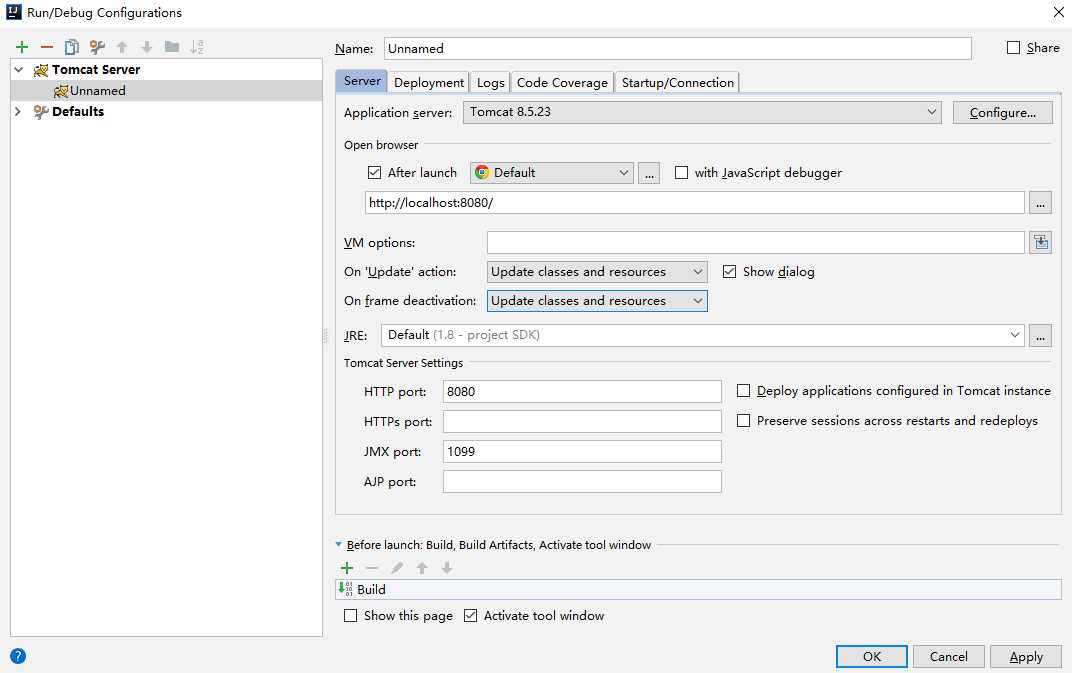This screenshot has height=673, width=1072.
Task: Click the JMX port field
Action: [x=582, y=451]
